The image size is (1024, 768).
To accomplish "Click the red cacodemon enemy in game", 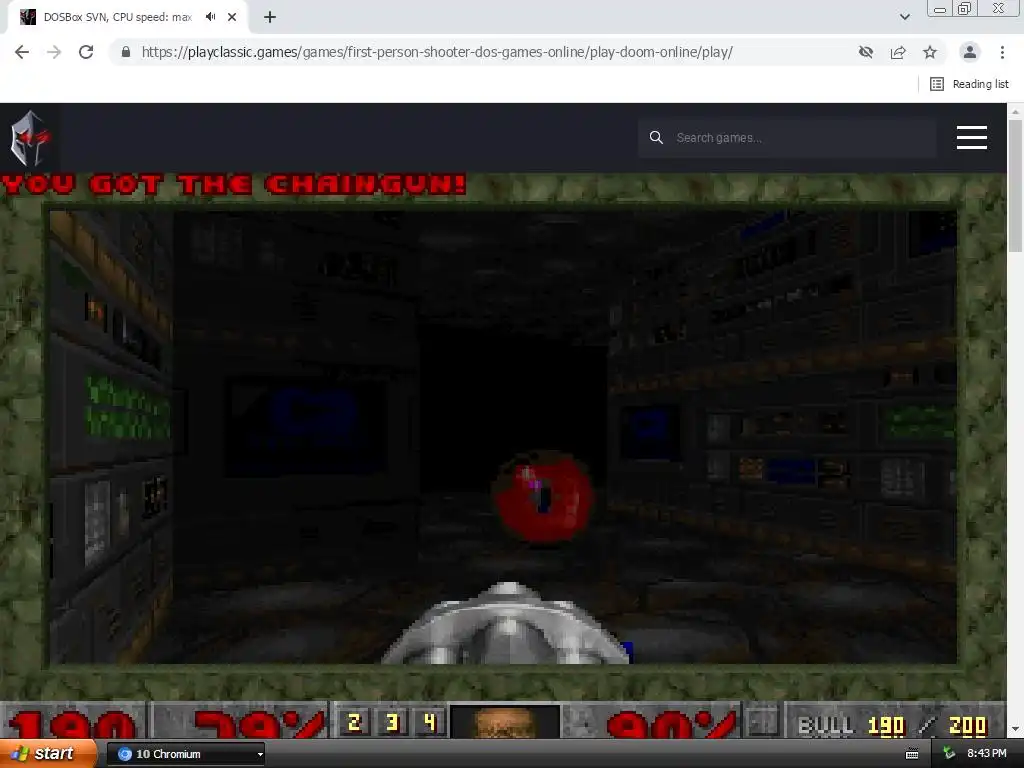I will [542, 496].
